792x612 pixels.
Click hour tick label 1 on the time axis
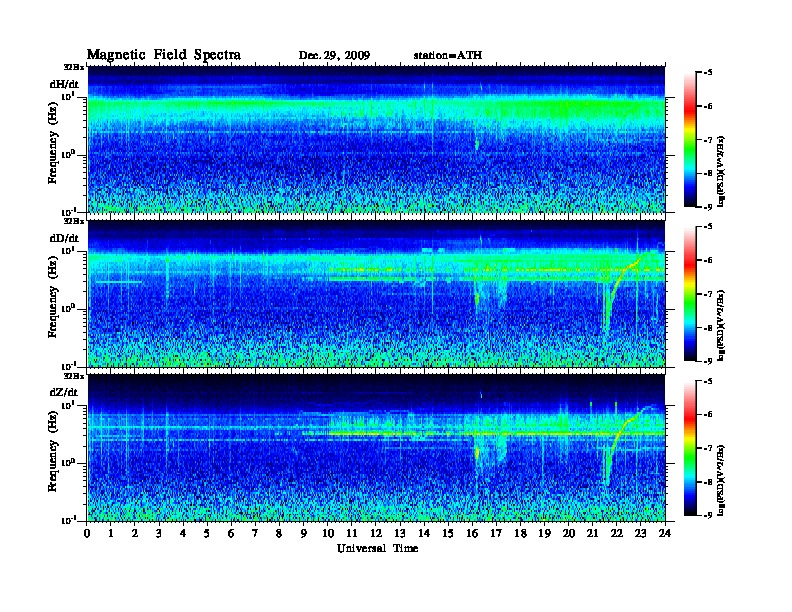(111, 534)
